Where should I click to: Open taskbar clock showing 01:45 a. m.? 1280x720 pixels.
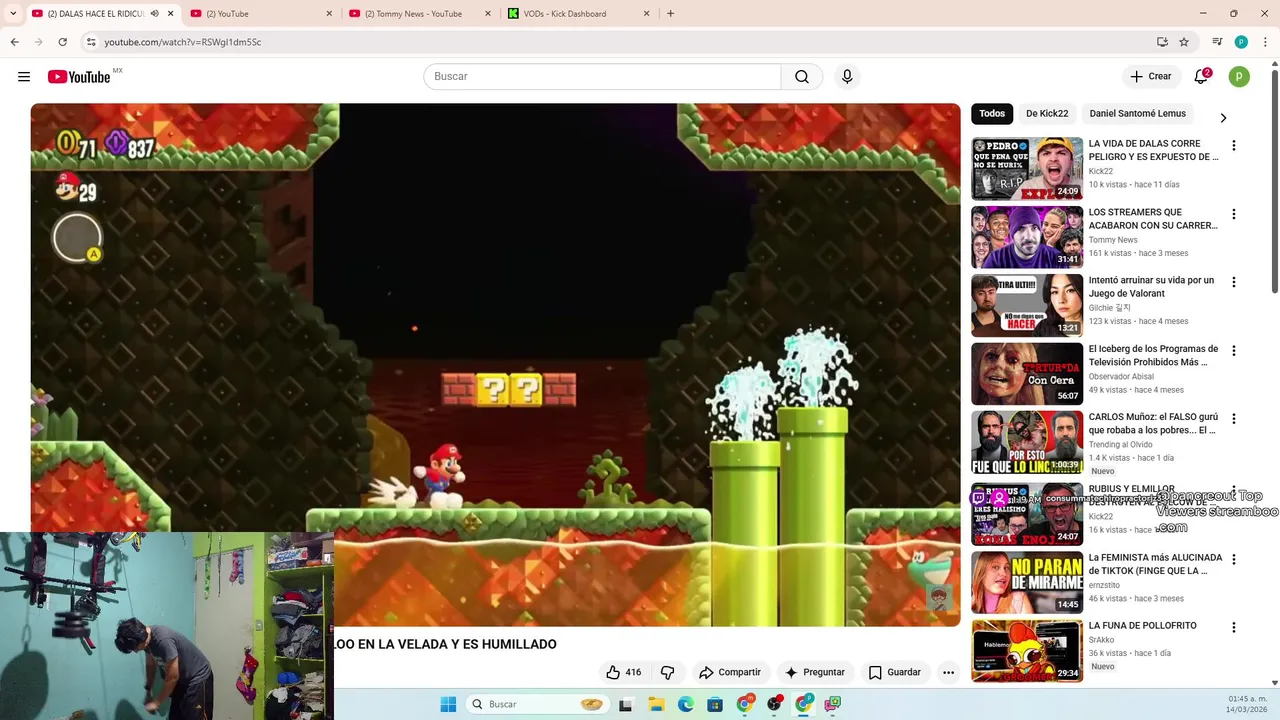click(x=1247, y=704)
